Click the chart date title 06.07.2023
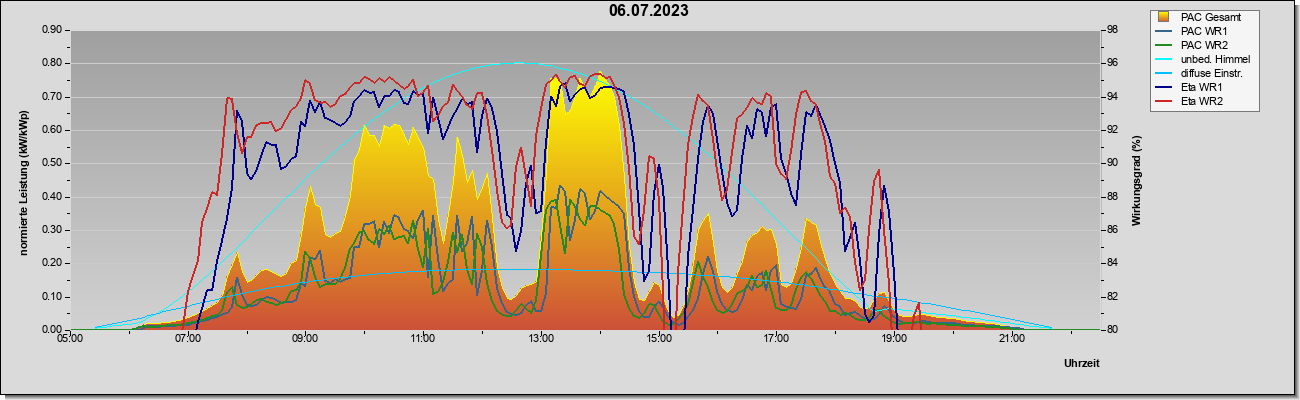The width and height of the screenshot is (1300, 400). (x=649, y=11)
